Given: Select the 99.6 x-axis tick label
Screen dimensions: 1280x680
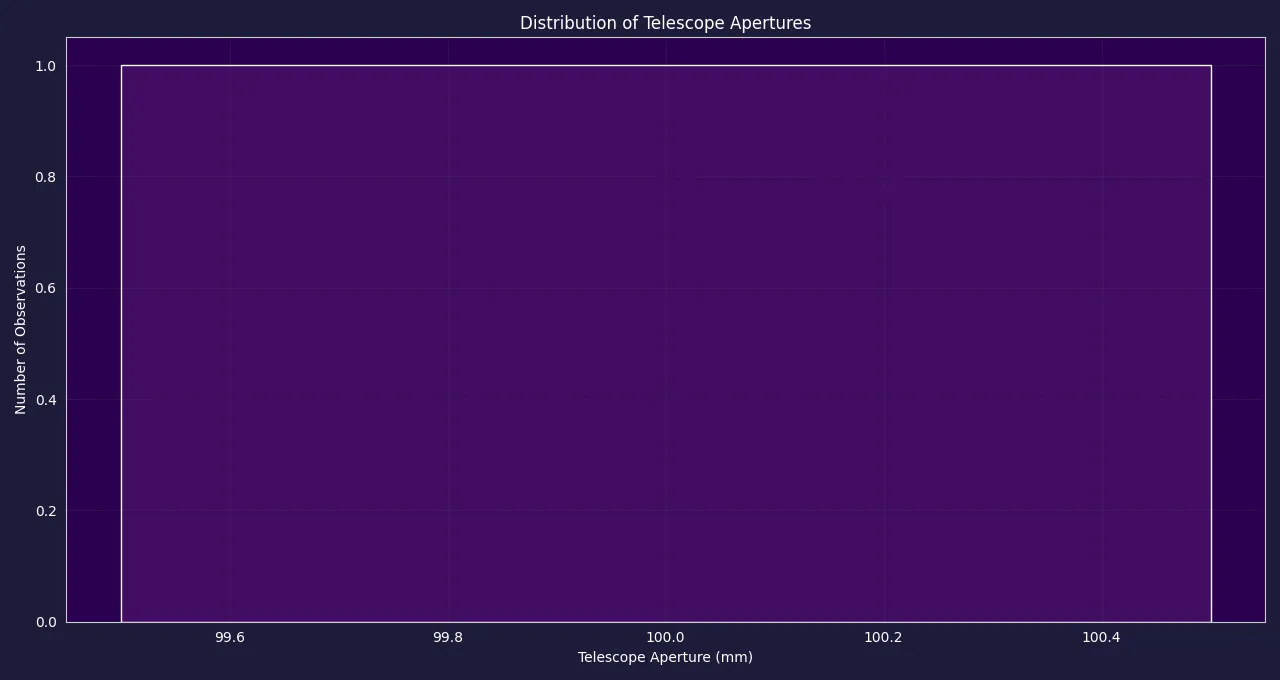Looking at the screenshot, I should click(x=230, y=638).
